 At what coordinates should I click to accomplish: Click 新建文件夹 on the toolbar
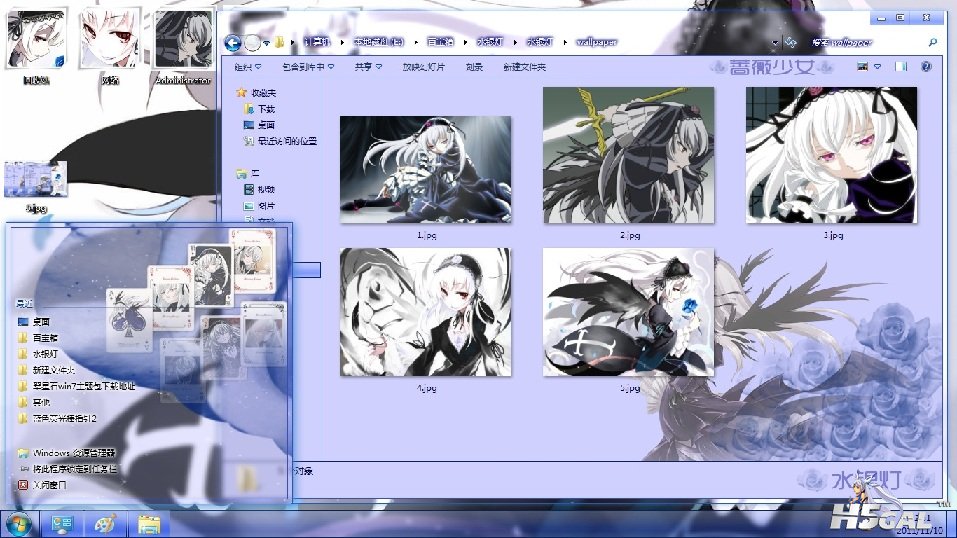coord(524,67)
